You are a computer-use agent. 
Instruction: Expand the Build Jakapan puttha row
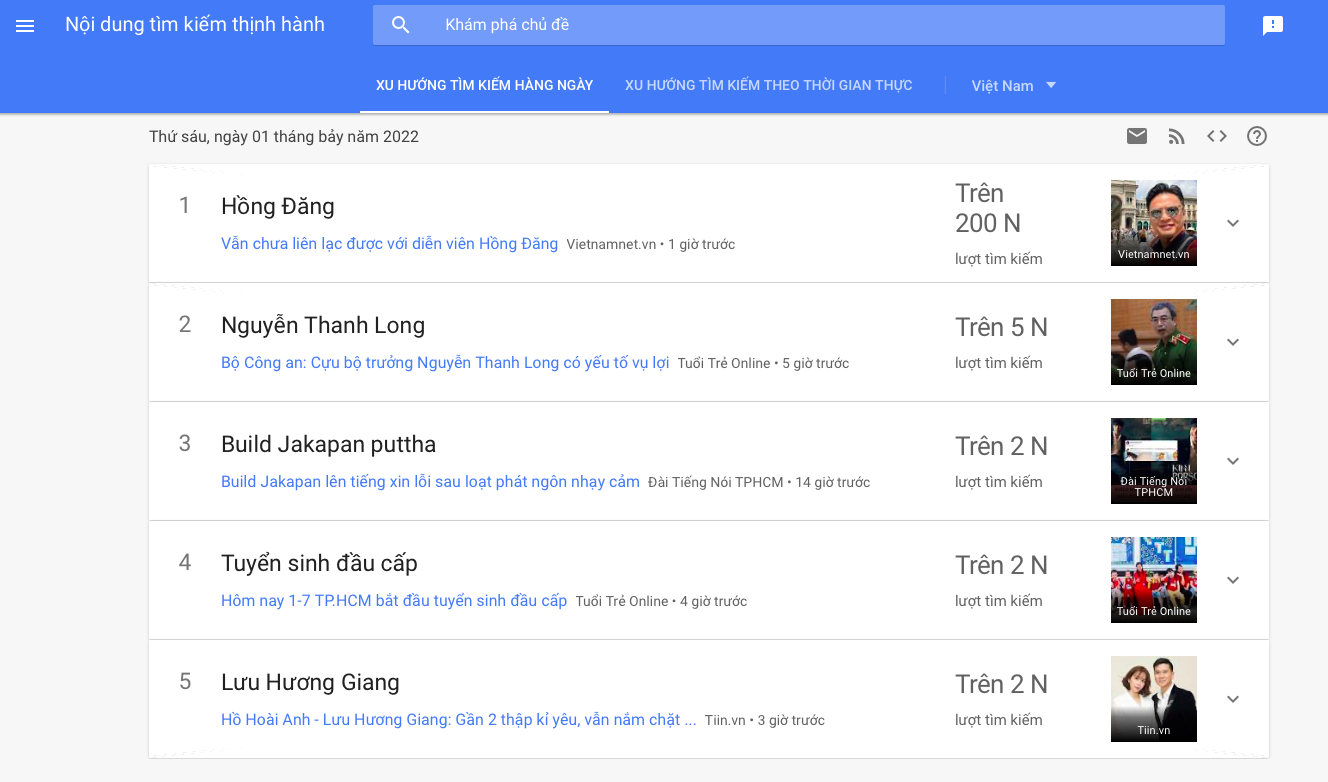coord(1233,461)
